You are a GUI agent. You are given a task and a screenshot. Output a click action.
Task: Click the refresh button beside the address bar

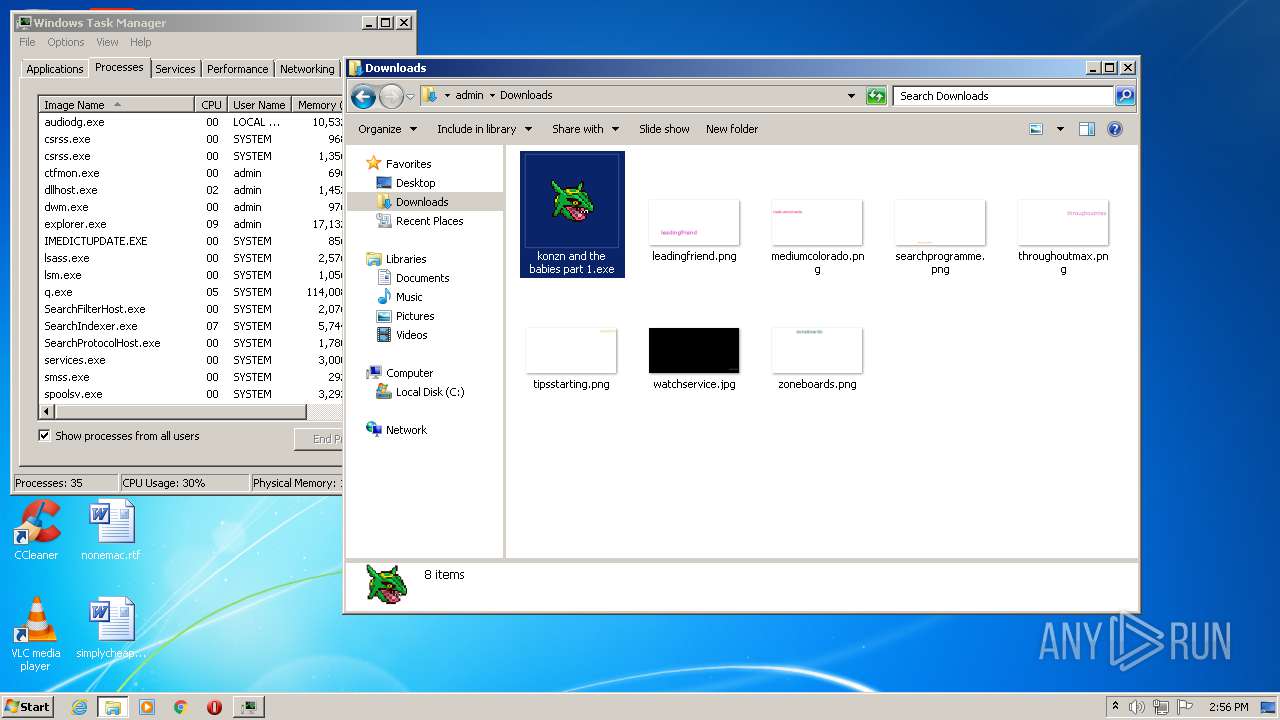[x=876, y=96]
